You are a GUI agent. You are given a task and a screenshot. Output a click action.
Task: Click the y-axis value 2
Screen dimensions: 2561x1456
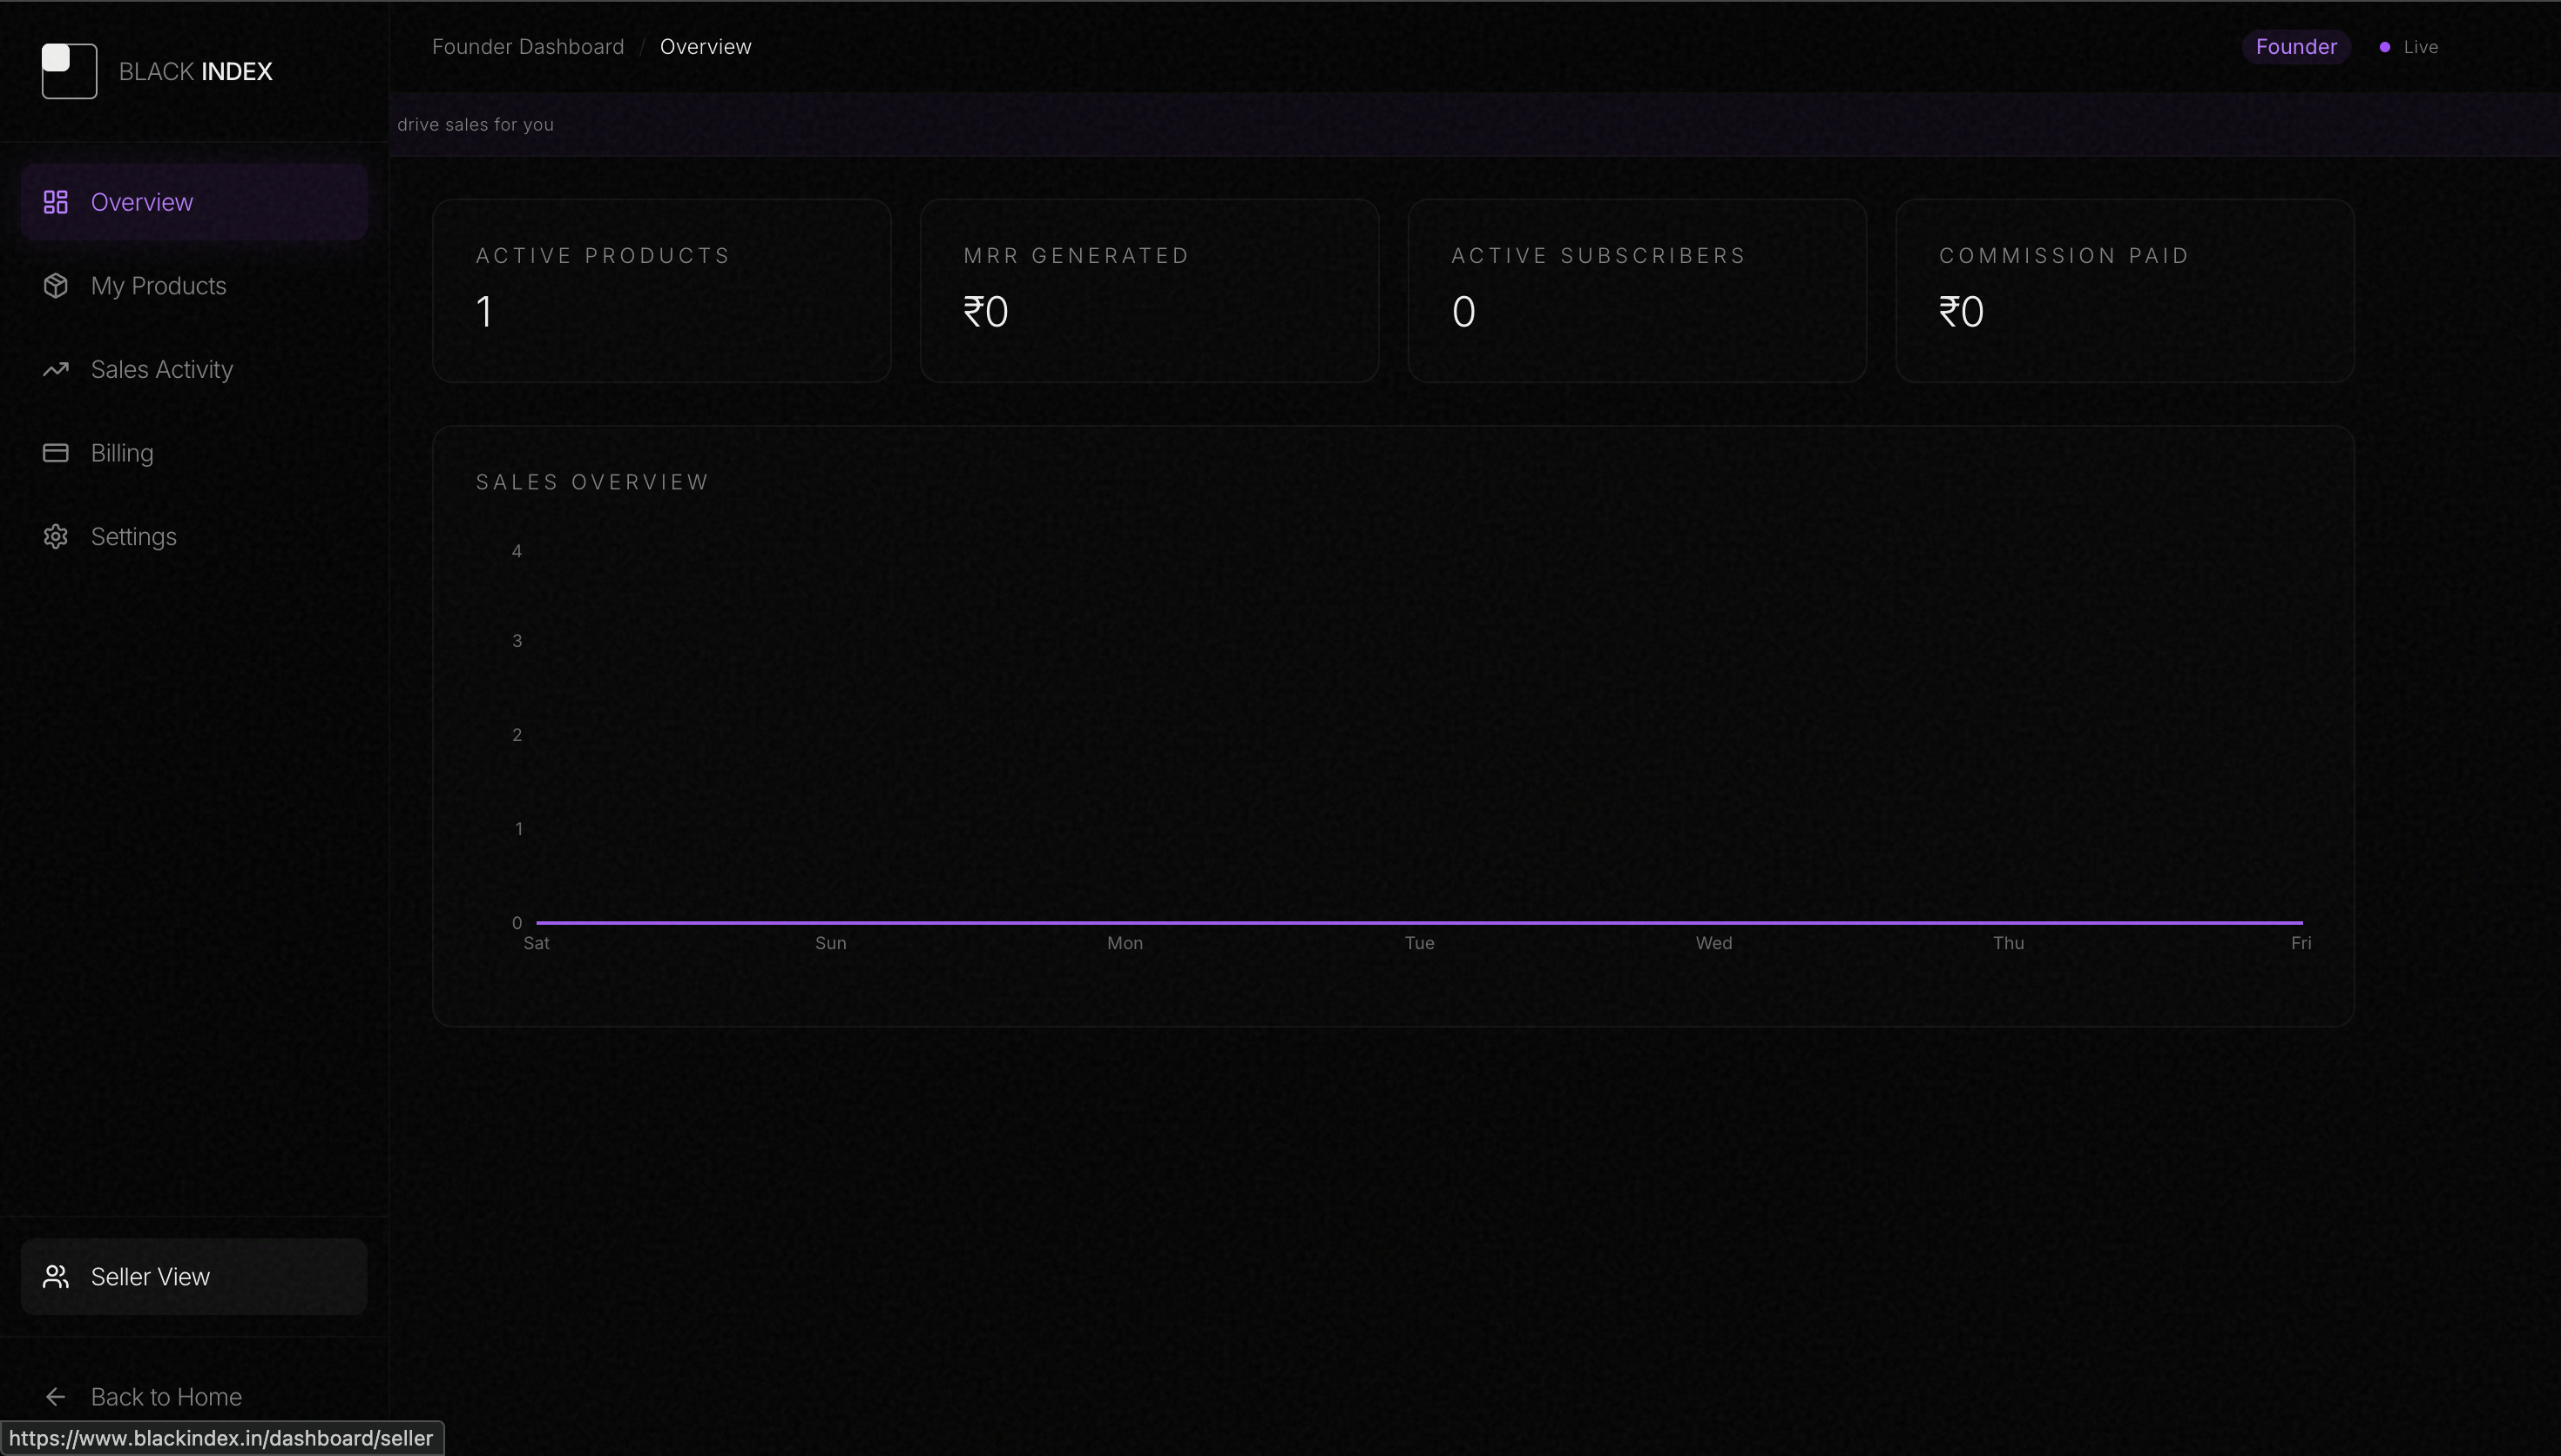click(517, 735)
